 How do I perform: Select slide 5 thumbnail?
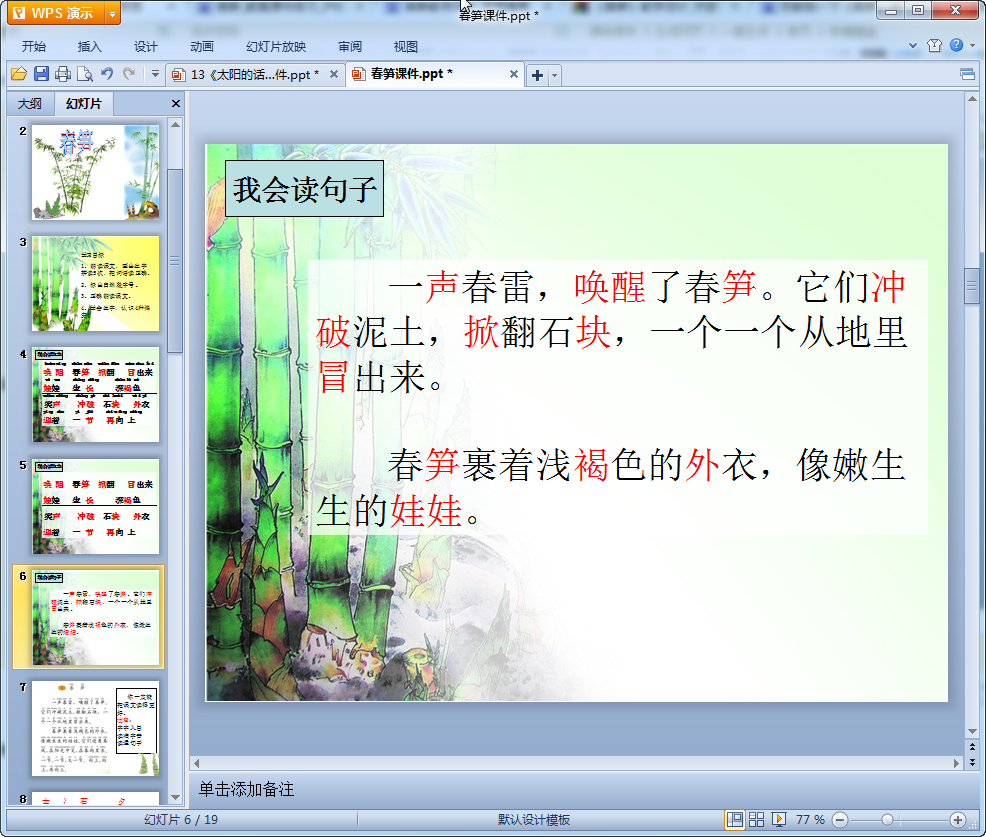coord(96,507)
